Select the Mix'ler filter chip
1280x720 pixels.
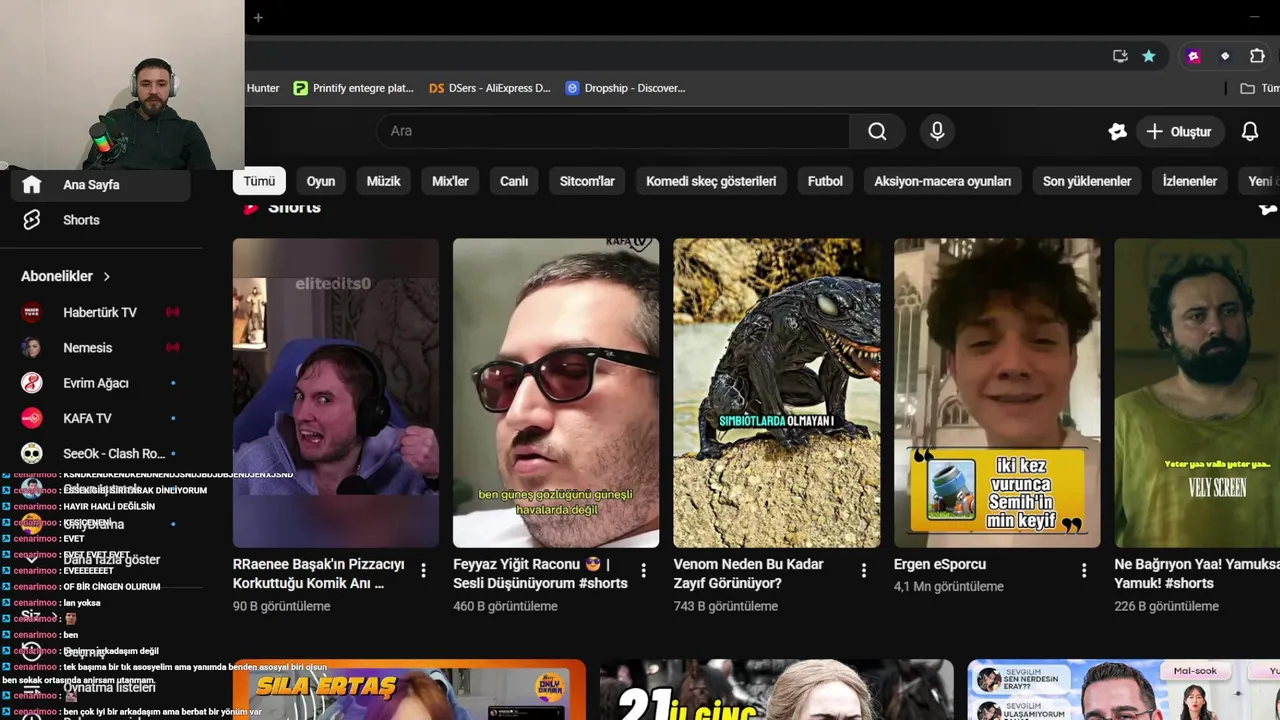(x=450, y=181)
